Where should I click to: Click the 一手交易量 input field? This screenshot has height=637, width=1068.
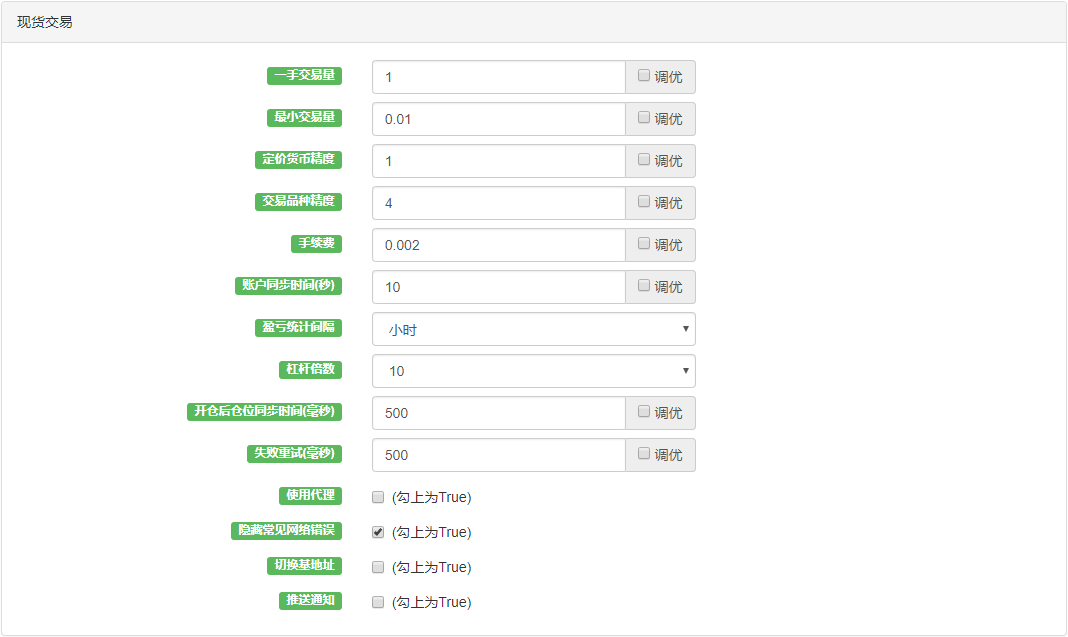498,77
